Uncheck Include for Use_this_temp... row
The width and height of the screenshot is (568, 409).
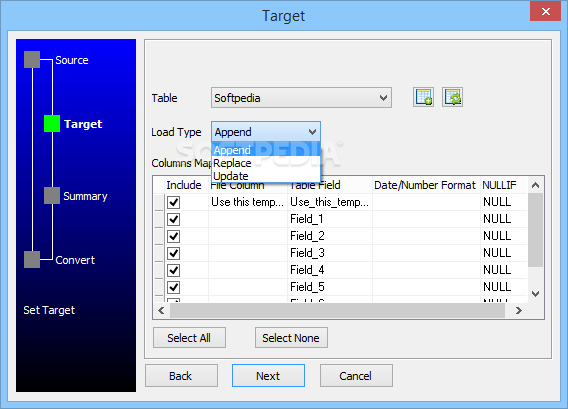174,202
